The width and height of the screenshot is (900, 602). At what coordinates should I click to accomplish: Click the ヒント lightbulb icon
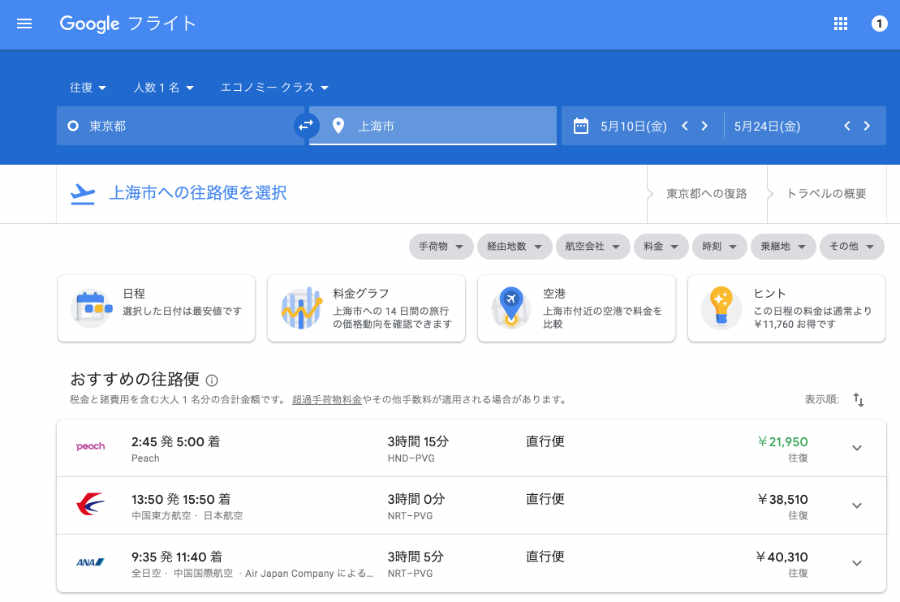coord(721,308)
